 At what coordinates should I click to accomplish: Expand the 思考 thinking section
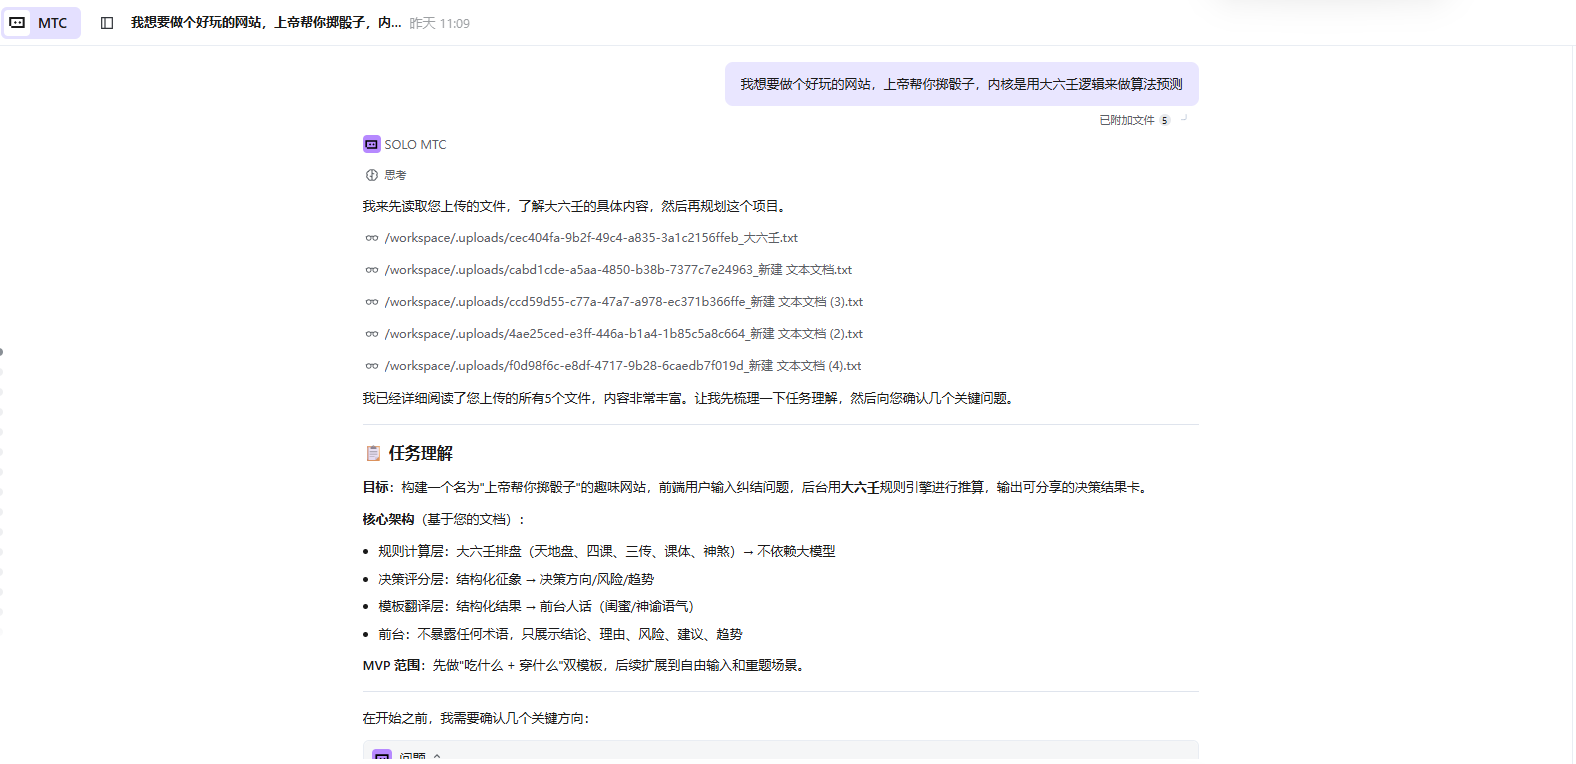pyautogui.click(x=396, y=175)
